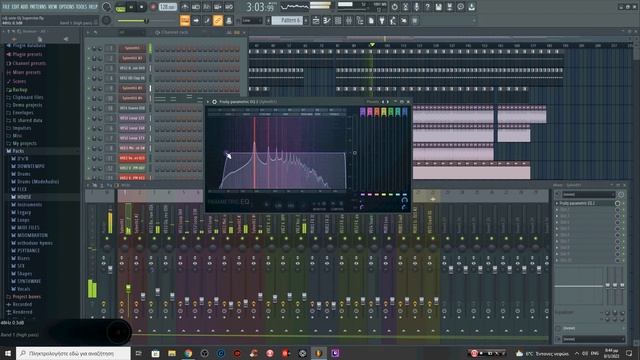Click the playlist playhead marker

tap(372, 44)
